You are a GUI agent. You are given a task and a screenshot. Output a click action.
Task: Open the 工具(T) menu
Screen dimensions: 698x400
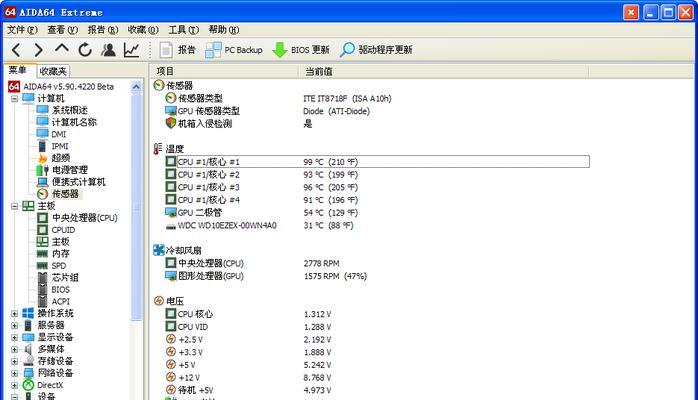coord(183,30)
